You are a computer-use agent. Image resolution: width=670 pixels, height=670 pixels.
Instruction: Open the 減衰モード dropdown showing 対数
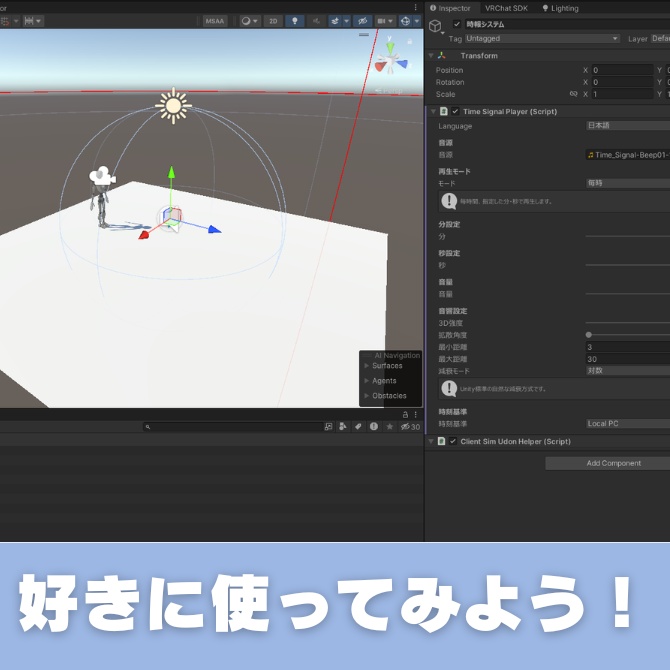click(x=628, y=370)
